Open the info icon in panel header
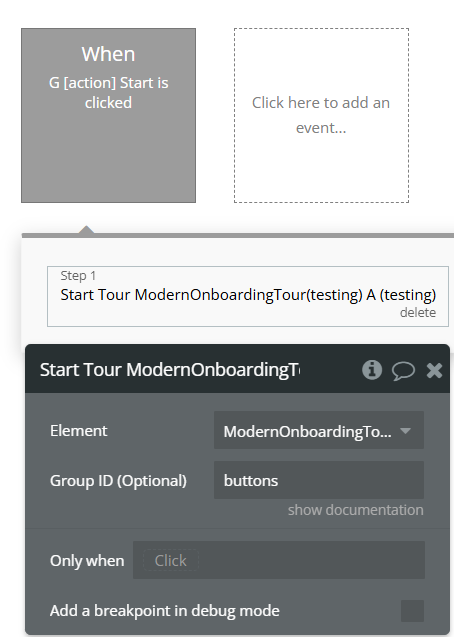The height and width of the screenshot is (637, 454). [372, 370]
